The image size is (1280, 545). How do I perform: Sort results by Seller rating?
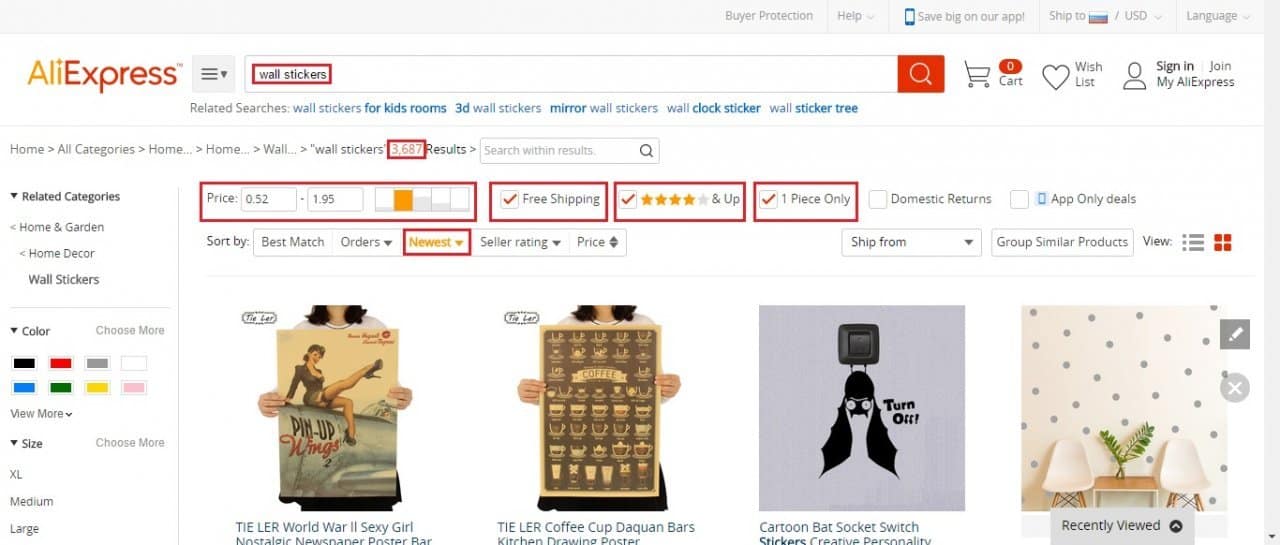(x=520, y=242)
